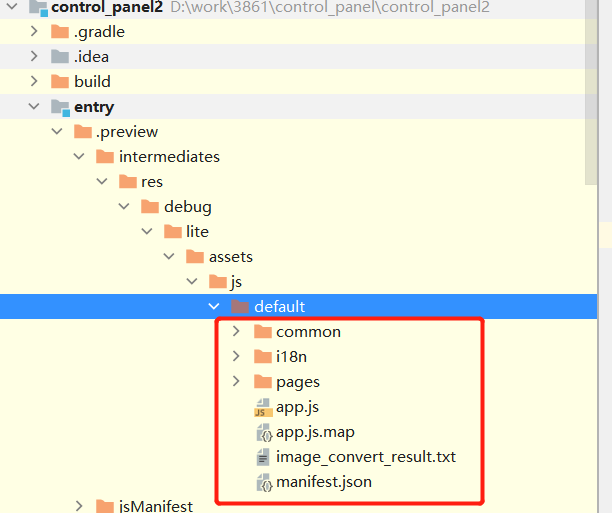This screenshot has height=513, width=612.
Task: Collapse the default folder
Action: click(213, 306)
